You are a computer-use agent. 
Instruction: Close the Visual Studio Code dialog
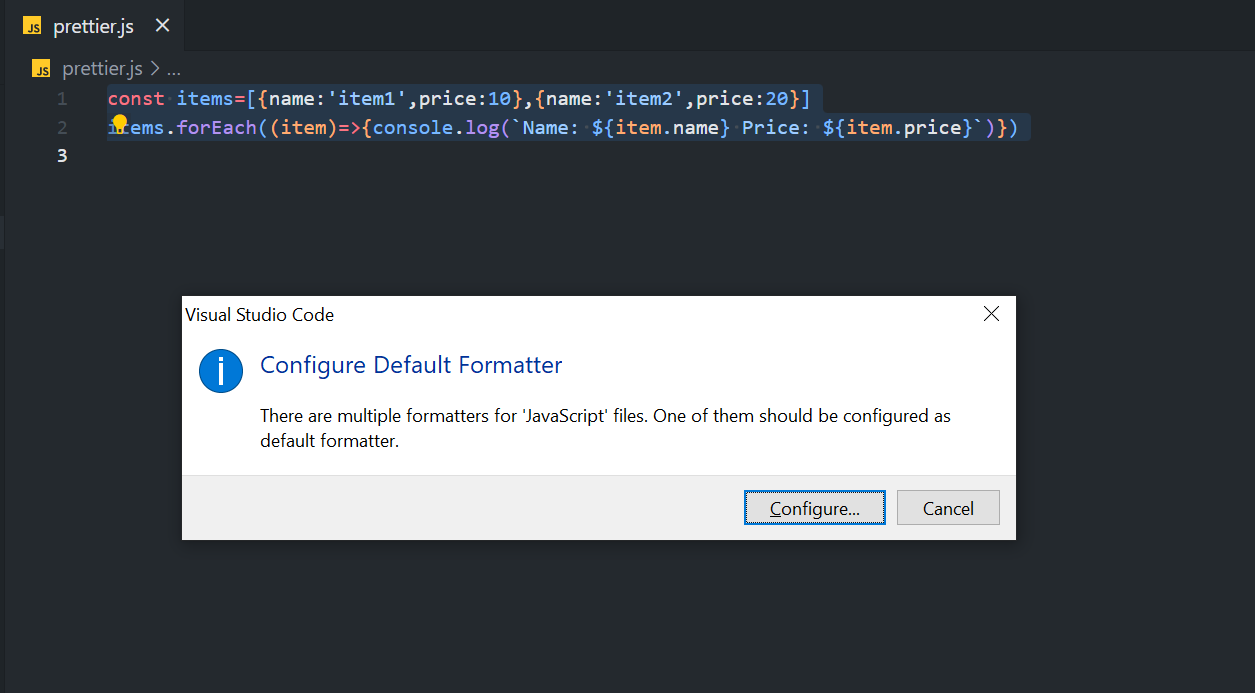[991, 314]
